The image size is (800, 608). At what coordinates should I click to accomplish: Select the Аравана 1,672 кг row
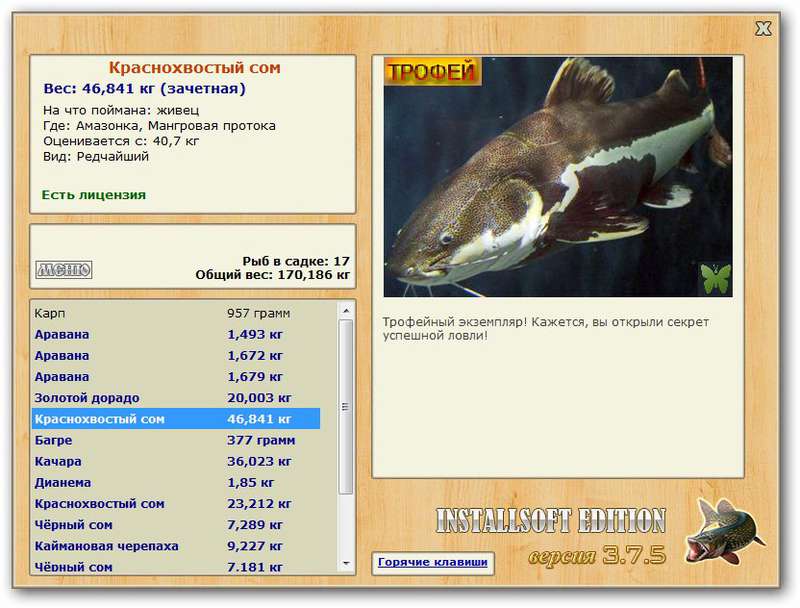(x=176, y=356)
